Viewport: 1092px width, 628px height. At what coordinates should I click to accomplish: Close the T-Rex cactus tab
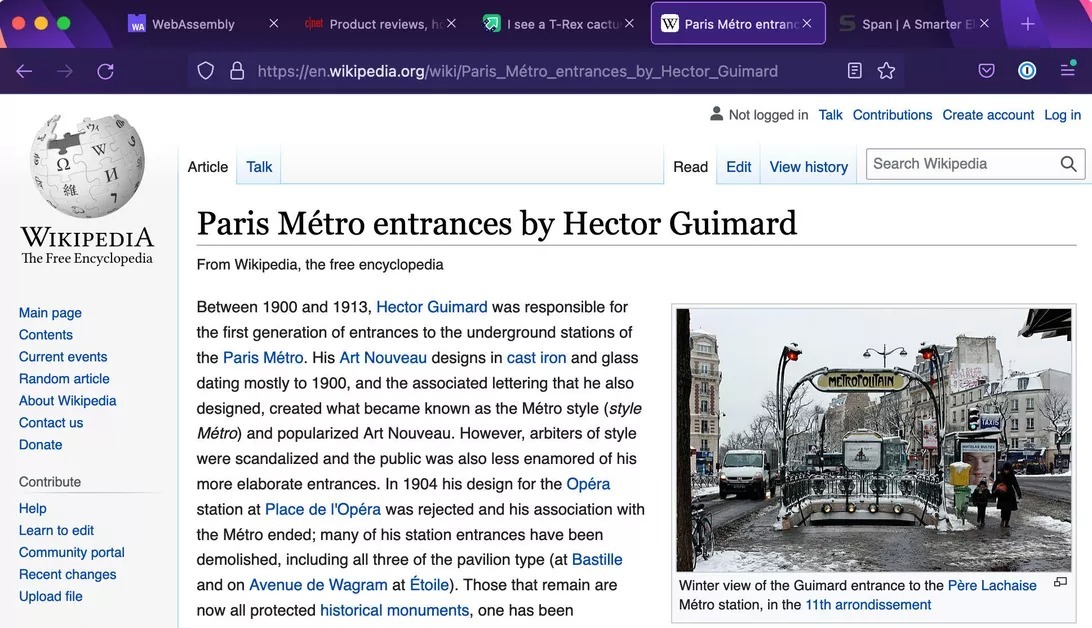click(x=630, y=24)
